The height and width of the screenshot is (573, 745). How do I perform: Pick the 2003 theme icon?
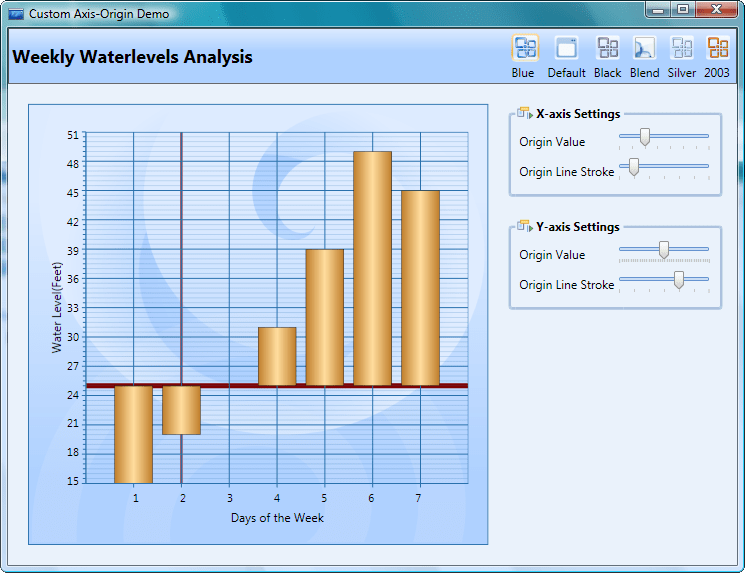[x=717, y=48]
